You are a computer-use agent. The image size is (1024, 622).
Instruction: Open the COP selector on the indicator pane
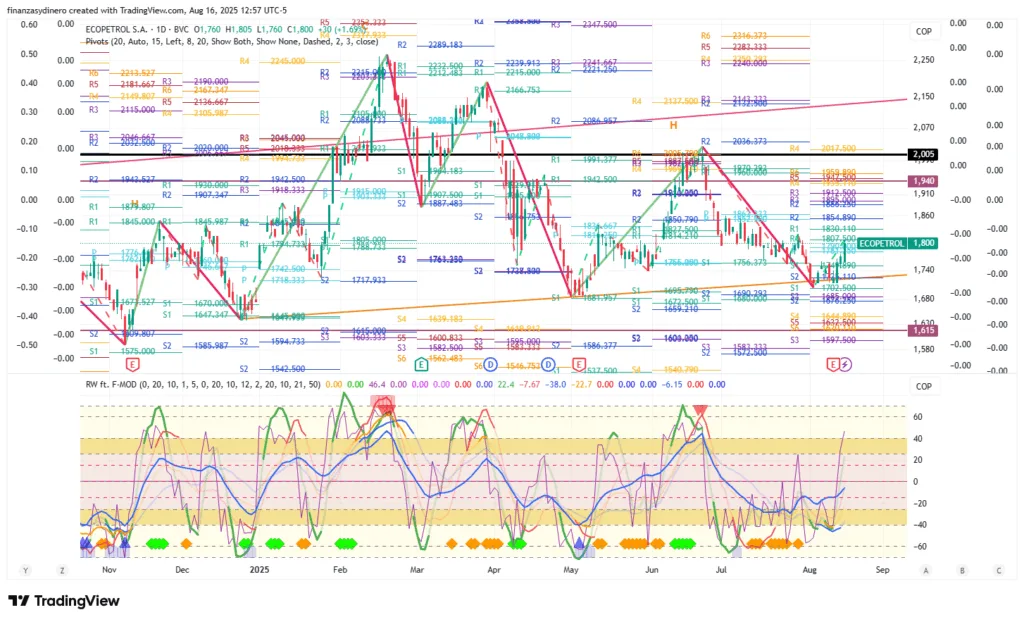pyautogui.click(x=923, y=386)
